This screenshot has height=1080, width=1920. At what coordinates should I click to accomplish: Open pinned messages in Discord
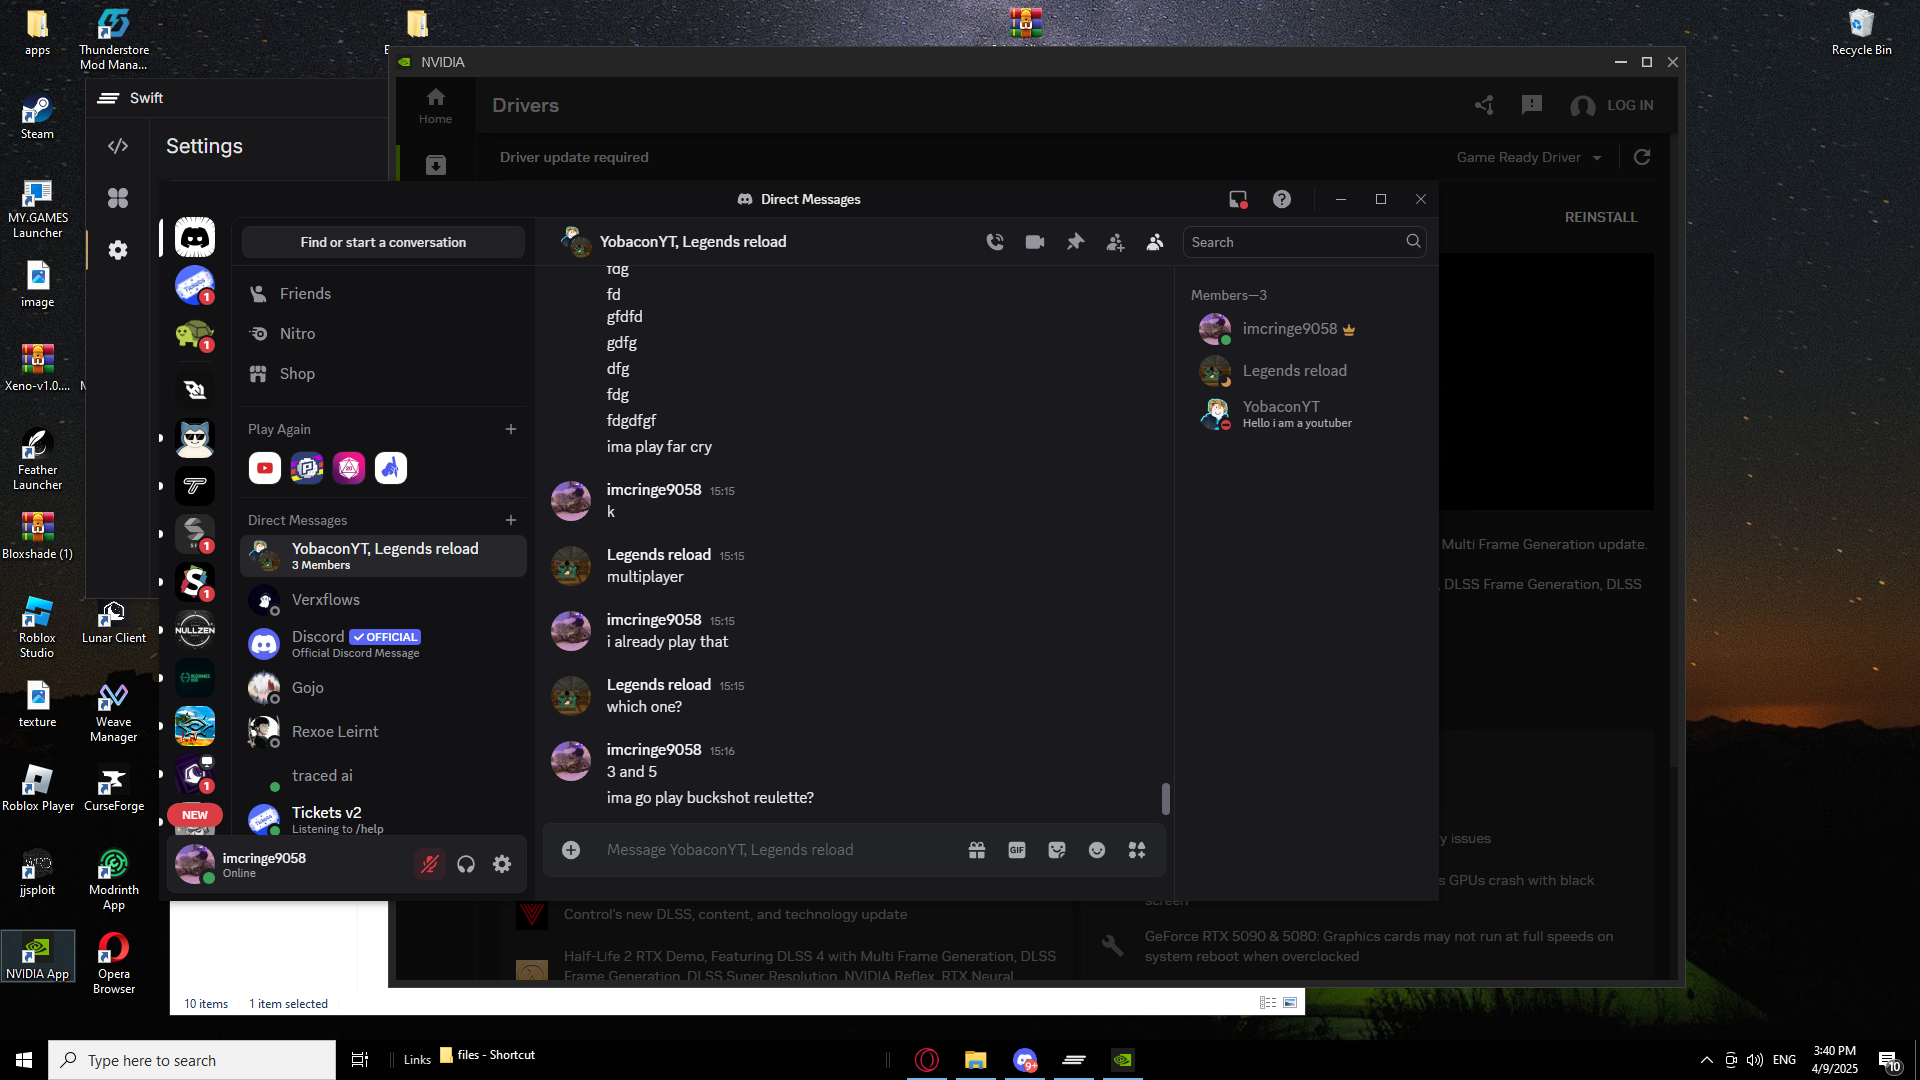1075,242
